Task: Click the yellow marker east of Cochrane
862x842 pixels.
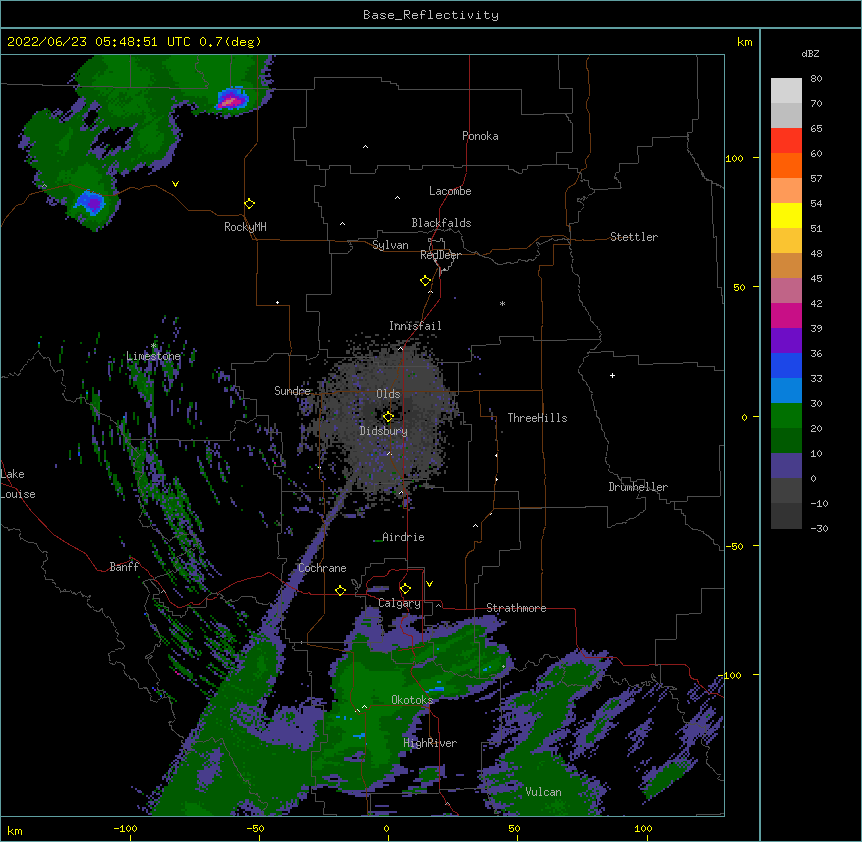Action: 340,590
